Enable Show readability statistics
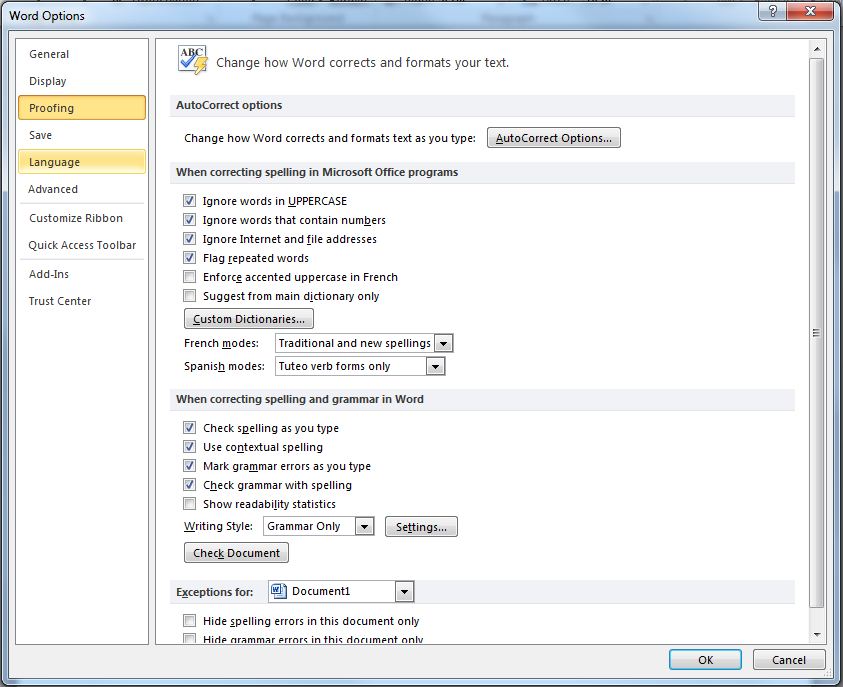The height and width of the screenshot is (687, 843). [x=189, y=504]
